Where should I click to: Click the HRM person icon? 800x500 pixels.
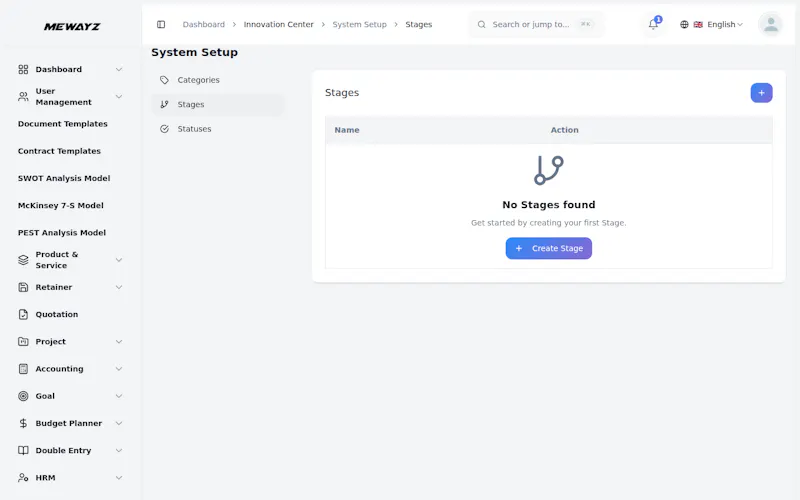[23, 478]
